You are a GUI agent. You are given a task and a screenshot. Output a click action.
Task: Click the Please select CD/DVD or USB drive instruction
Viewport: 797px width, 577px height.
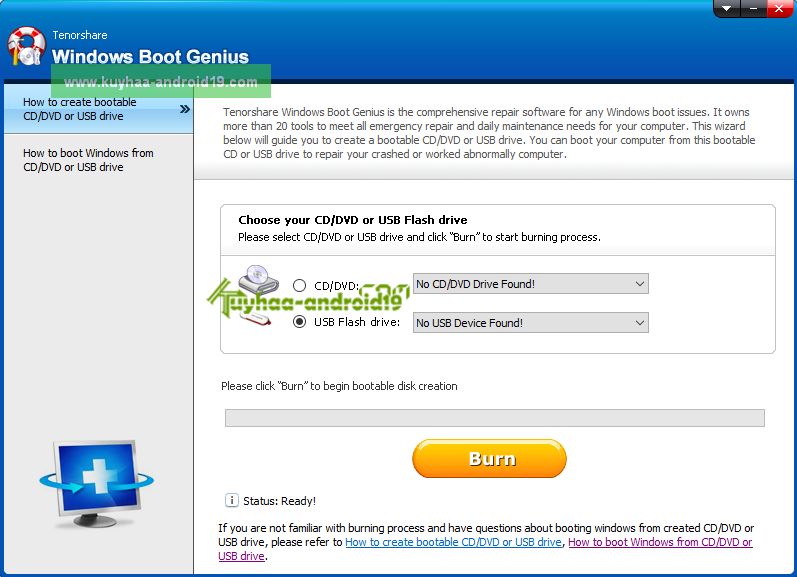419,237
